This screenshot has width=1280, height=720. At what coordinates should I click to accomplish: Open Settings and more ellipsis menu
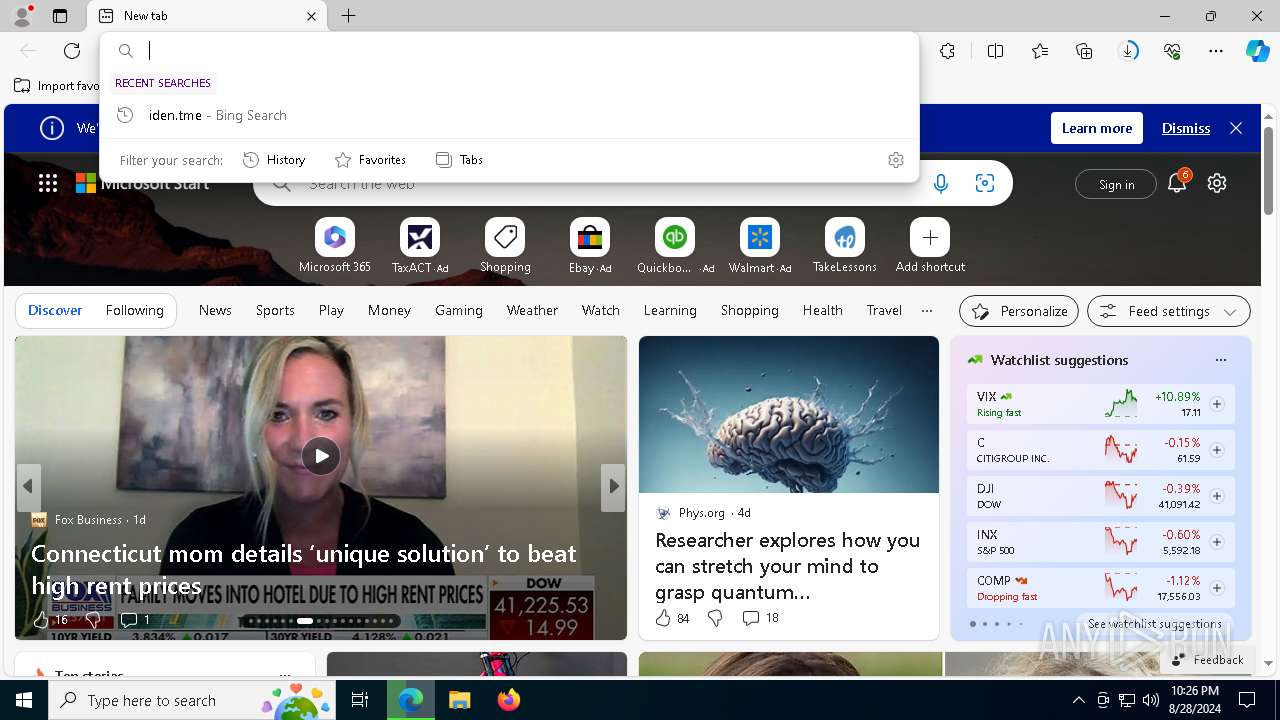point(1216,51)
